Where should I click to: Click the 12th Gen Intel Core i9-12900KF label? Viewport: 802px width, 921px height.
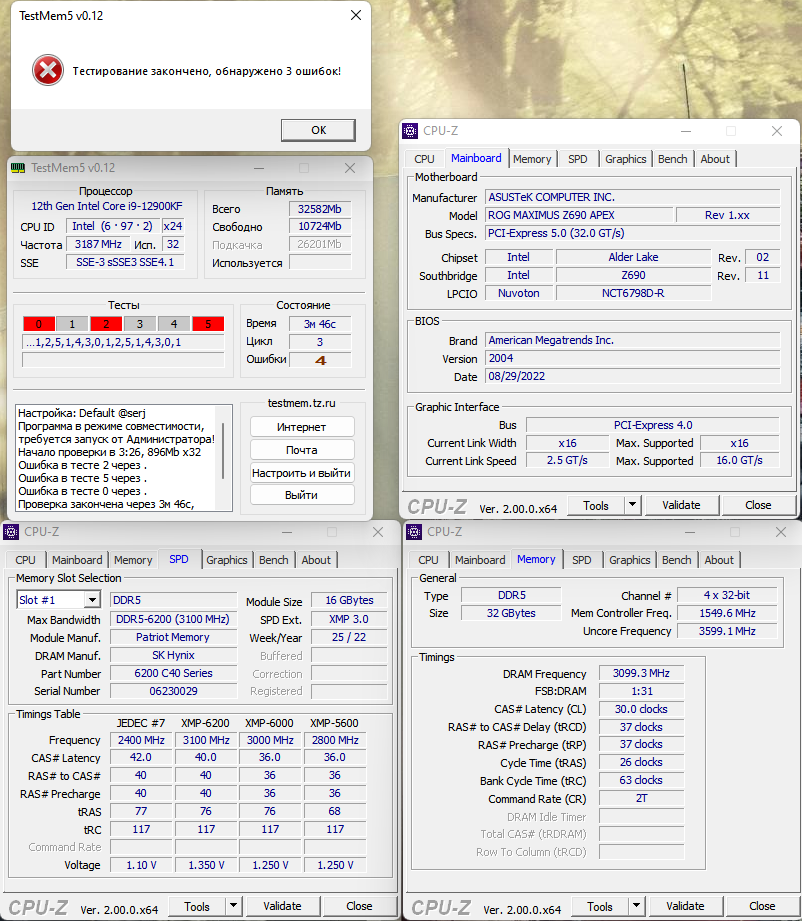coord(107,206)
